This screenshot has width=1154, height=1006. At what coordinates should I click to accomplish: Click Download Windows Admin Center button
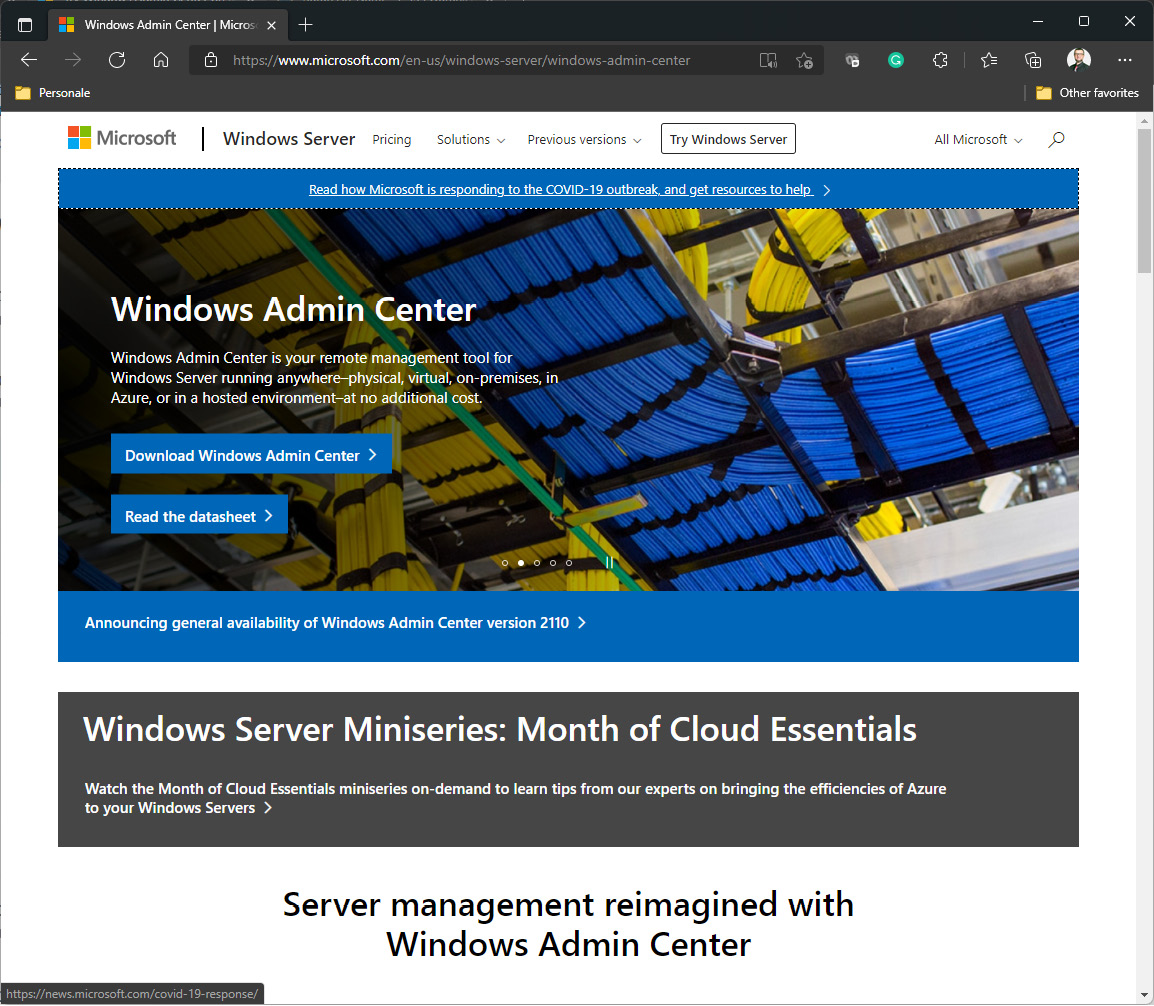251,455
